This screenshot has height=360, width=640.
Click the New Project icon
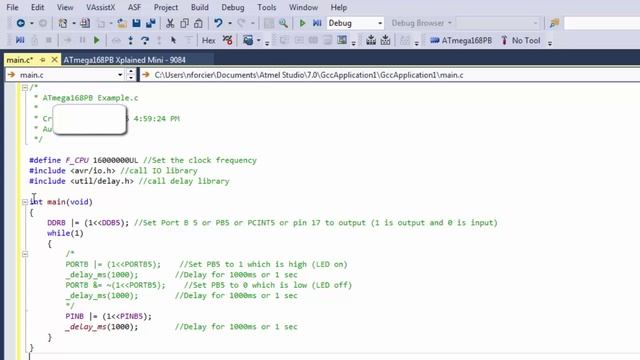coord(63,23)
